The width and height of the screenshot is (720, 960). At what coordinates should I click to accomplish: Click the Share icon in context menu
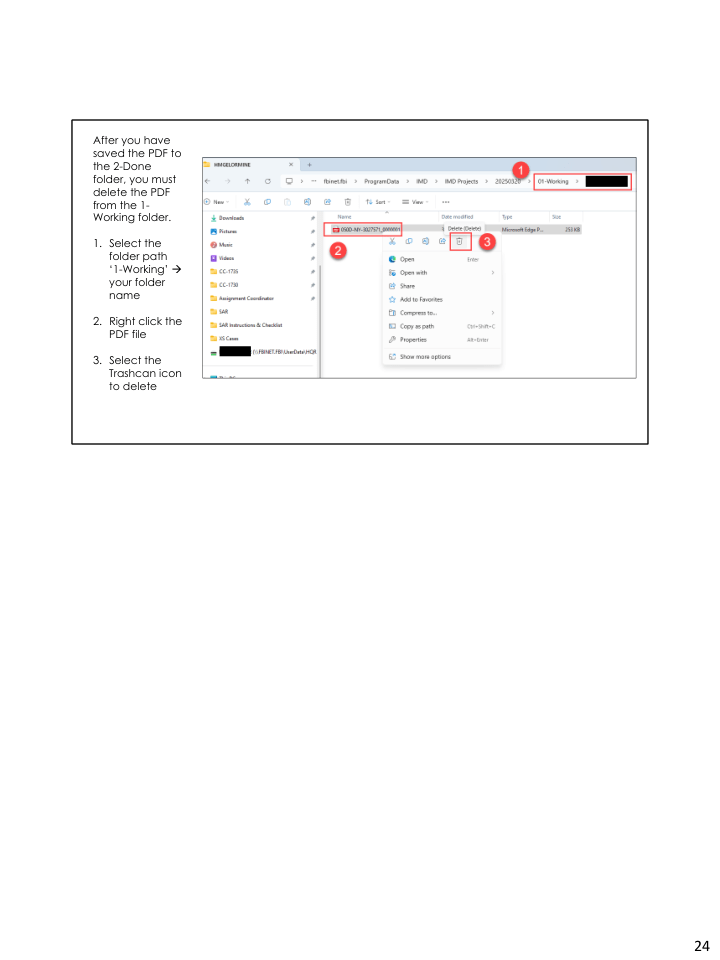[x=442, y=241]
